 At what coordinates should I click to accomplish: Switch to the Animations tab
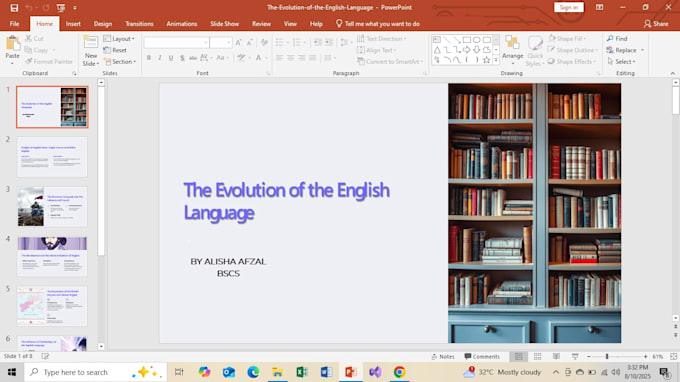182,24
